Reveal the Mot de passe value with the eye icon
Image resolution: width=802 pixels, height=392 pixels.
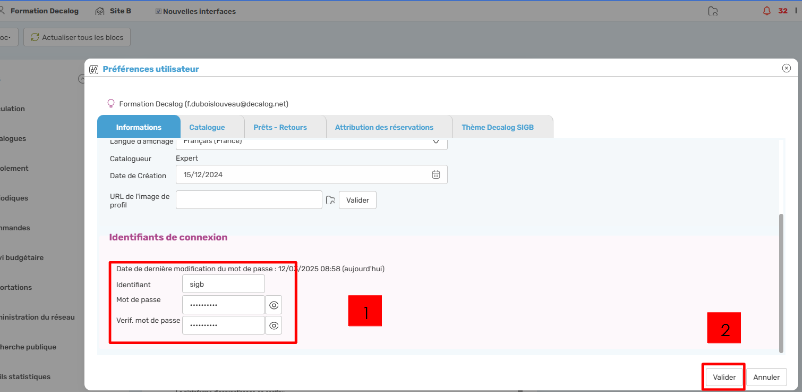(x=274, y=305)
